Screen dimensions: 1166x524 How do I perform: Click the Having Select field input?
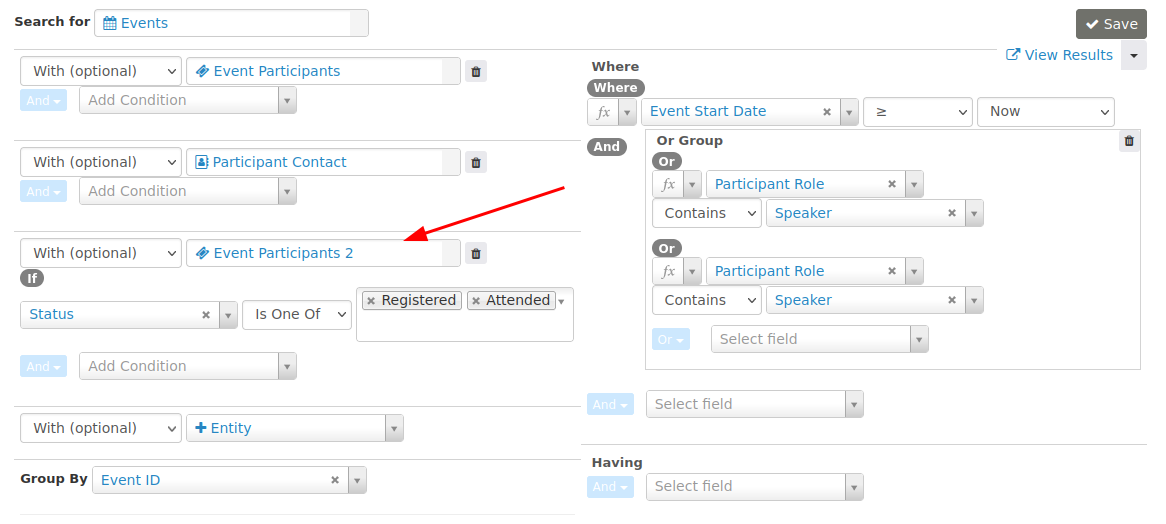(x=745, y=487)
